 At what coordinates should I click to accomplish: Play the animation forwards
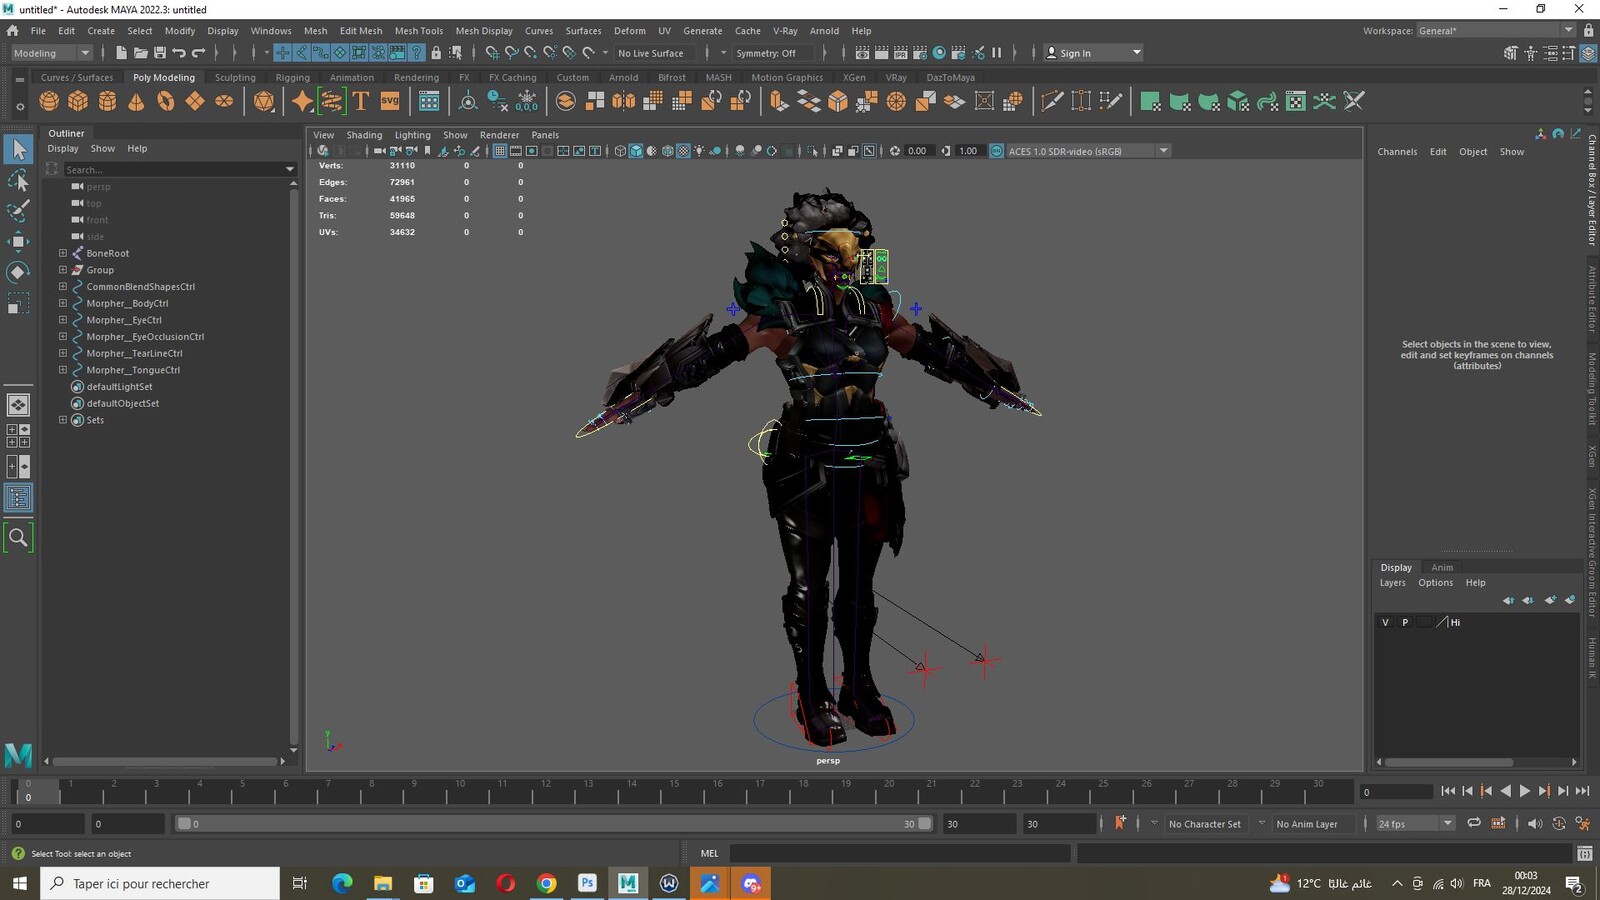pos(1524,791)
